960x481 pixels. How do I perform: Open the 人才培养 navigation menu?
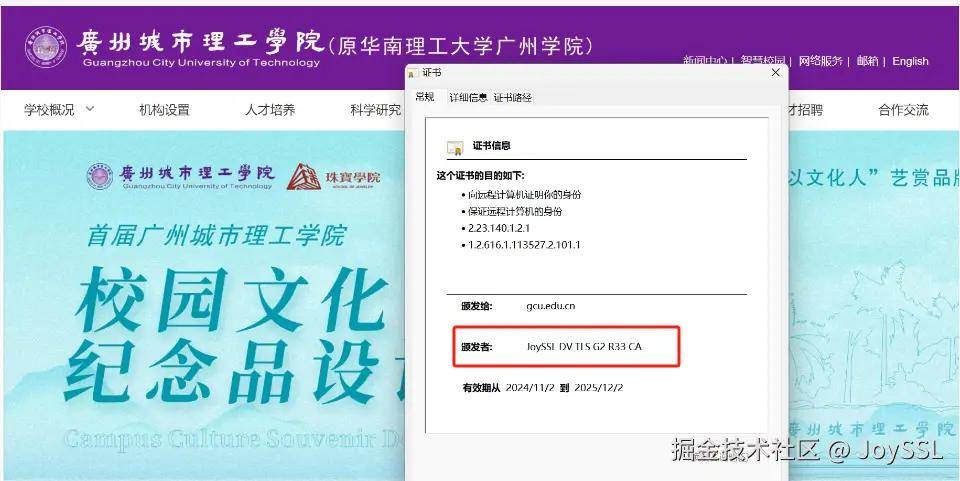tap(270, 110)
